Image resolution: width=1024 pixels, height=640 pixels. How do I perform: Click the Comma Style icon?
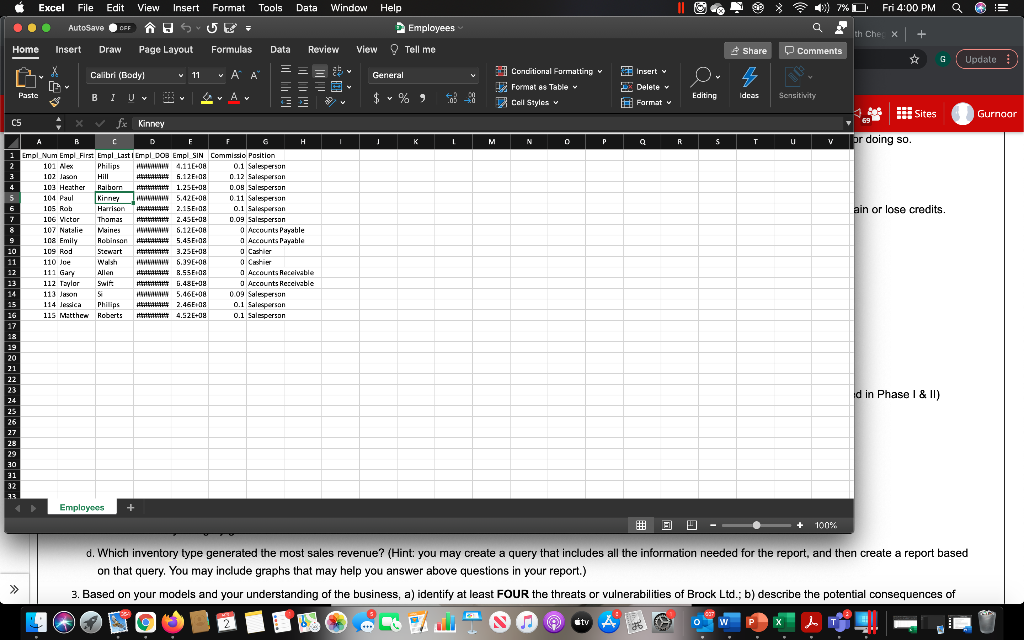point(424,97)
